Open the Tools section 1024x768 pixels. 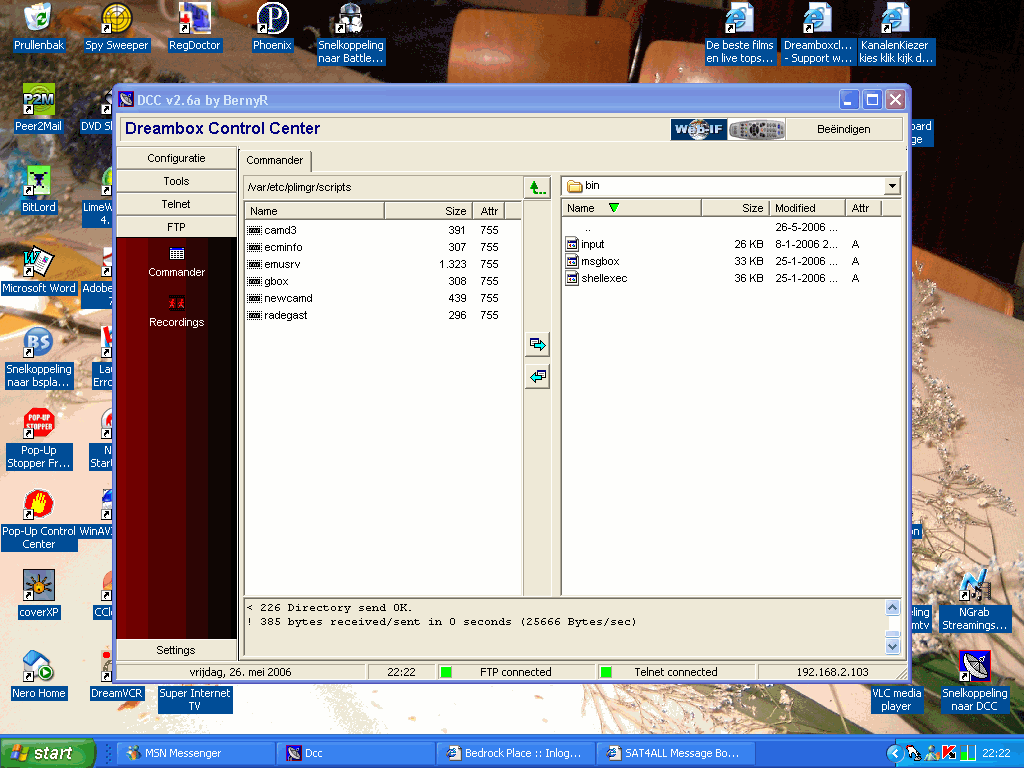pos(176,181)
